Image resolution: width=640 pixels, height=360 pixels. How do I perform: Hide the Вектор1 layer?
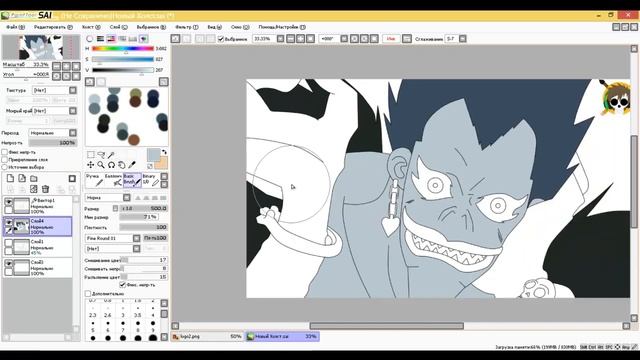(x=9, y=201)
